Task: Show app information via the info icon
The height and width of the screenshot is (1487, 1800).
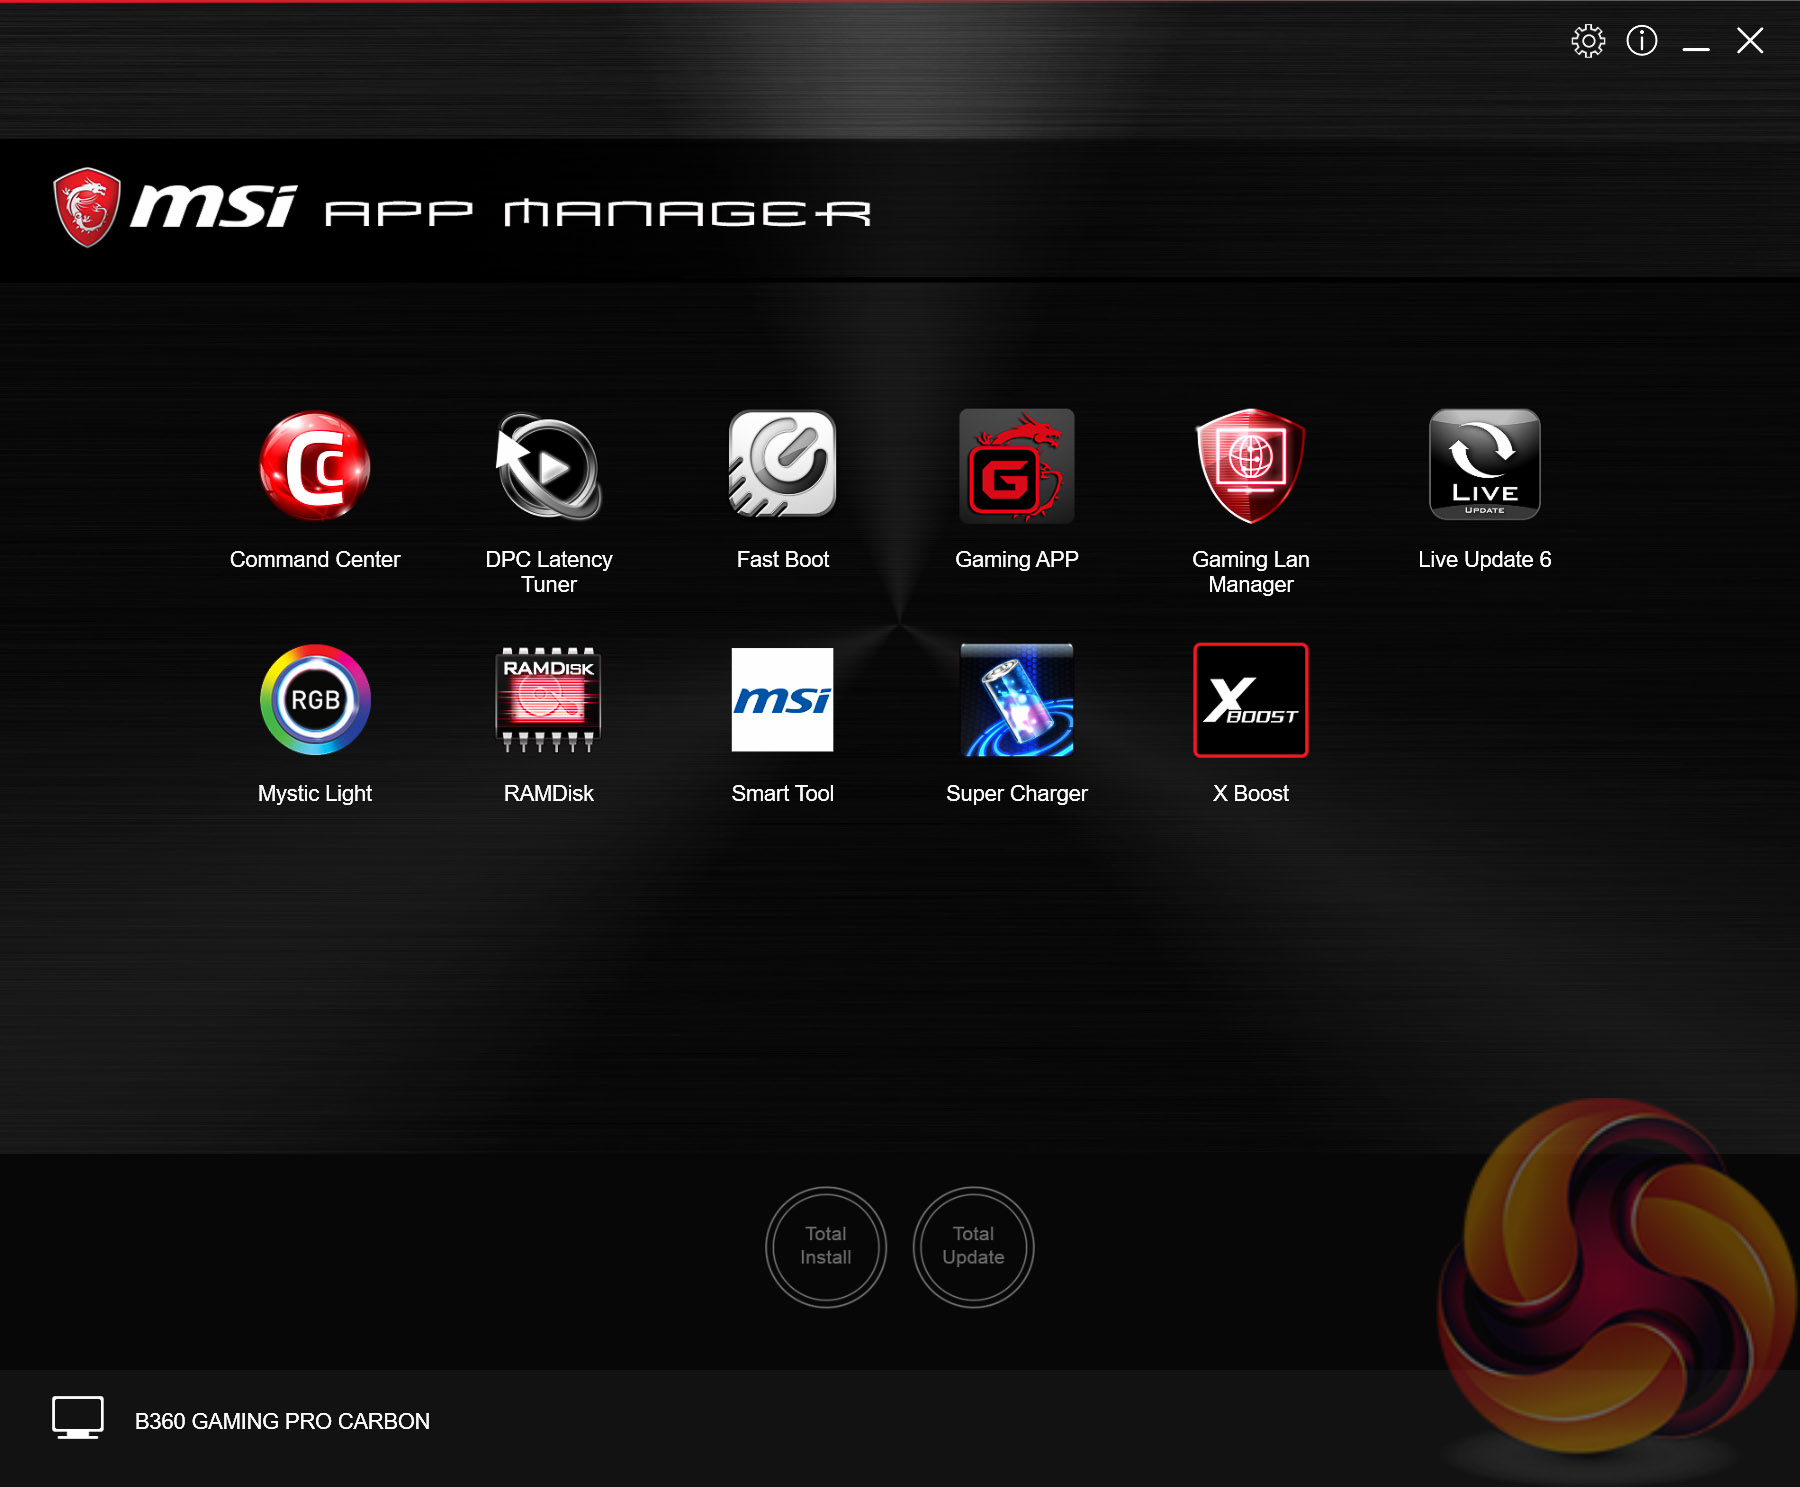Action: (1642, 41)
